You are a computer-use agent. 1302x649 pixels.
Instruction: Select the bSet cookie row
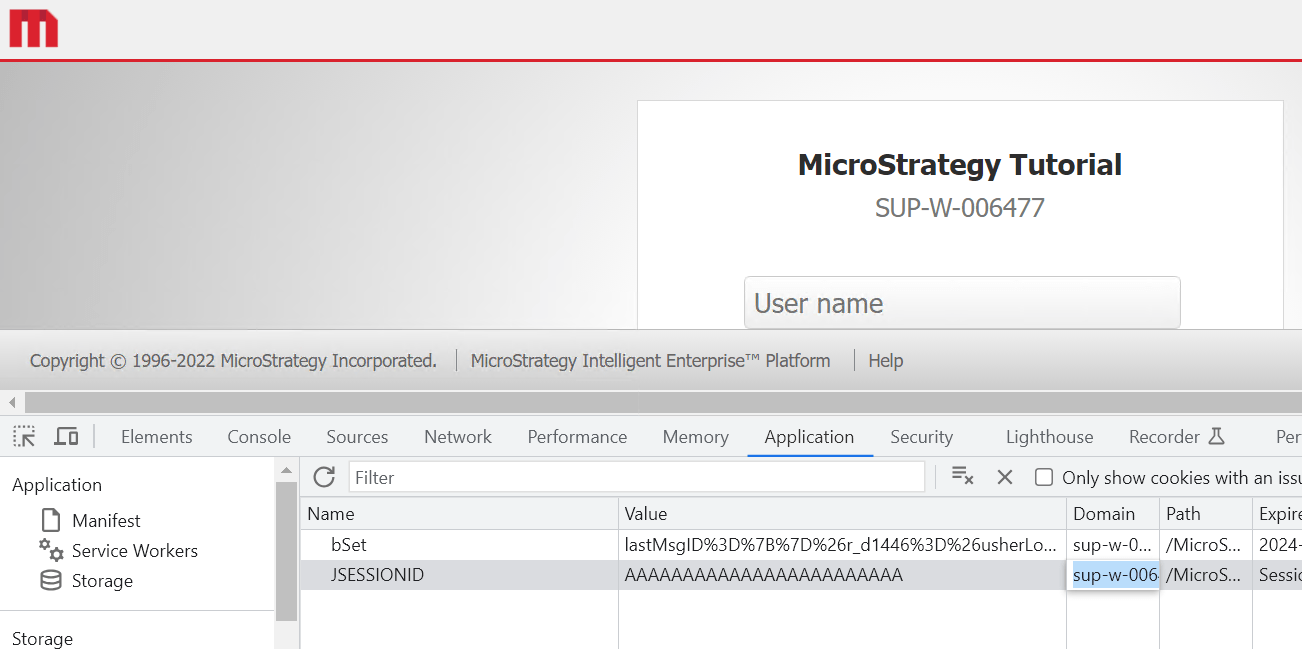458,545
